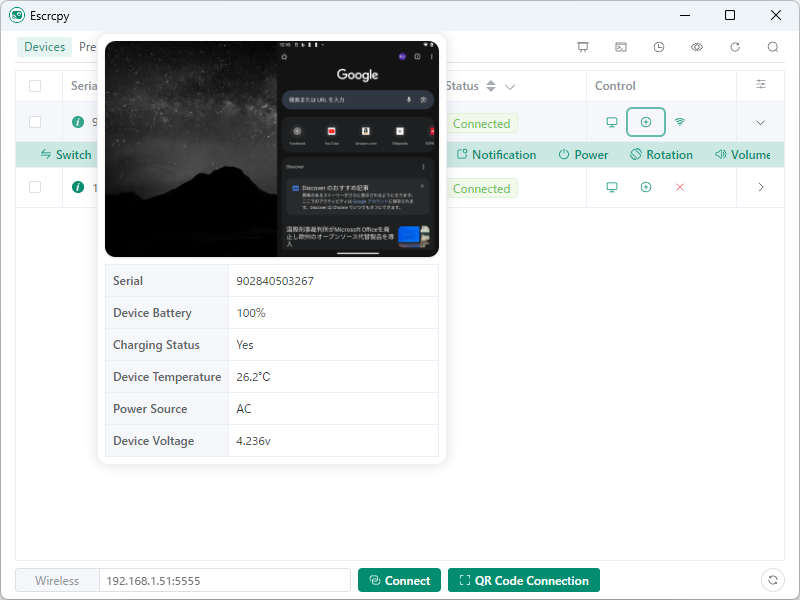Click the Charging Status value Yes

[x=244, y=345]
